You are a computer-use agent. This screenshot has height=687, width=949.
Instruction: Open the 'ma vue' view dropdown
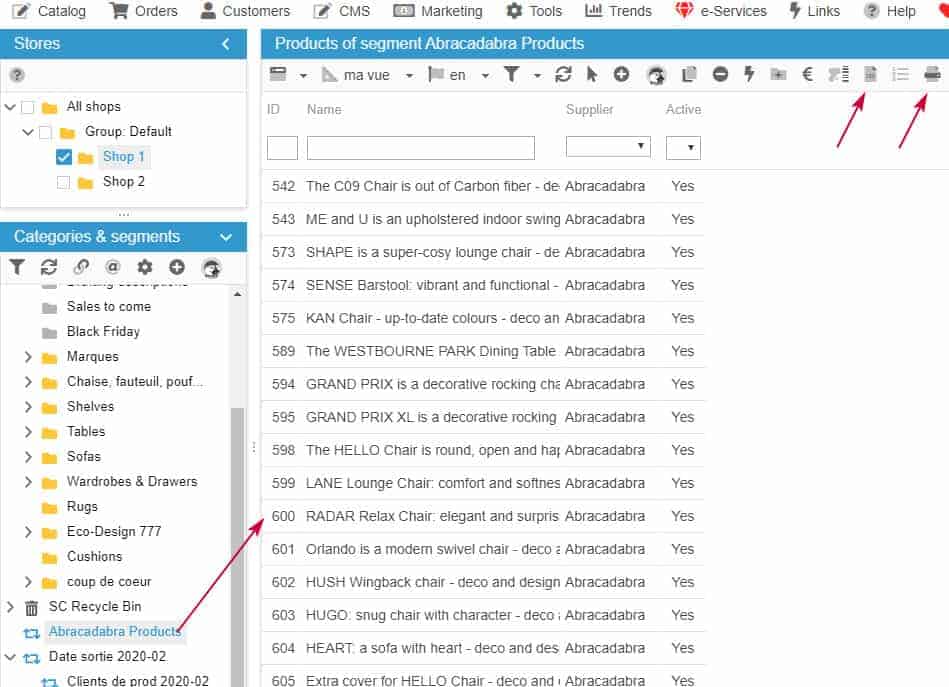coord(409,75)
